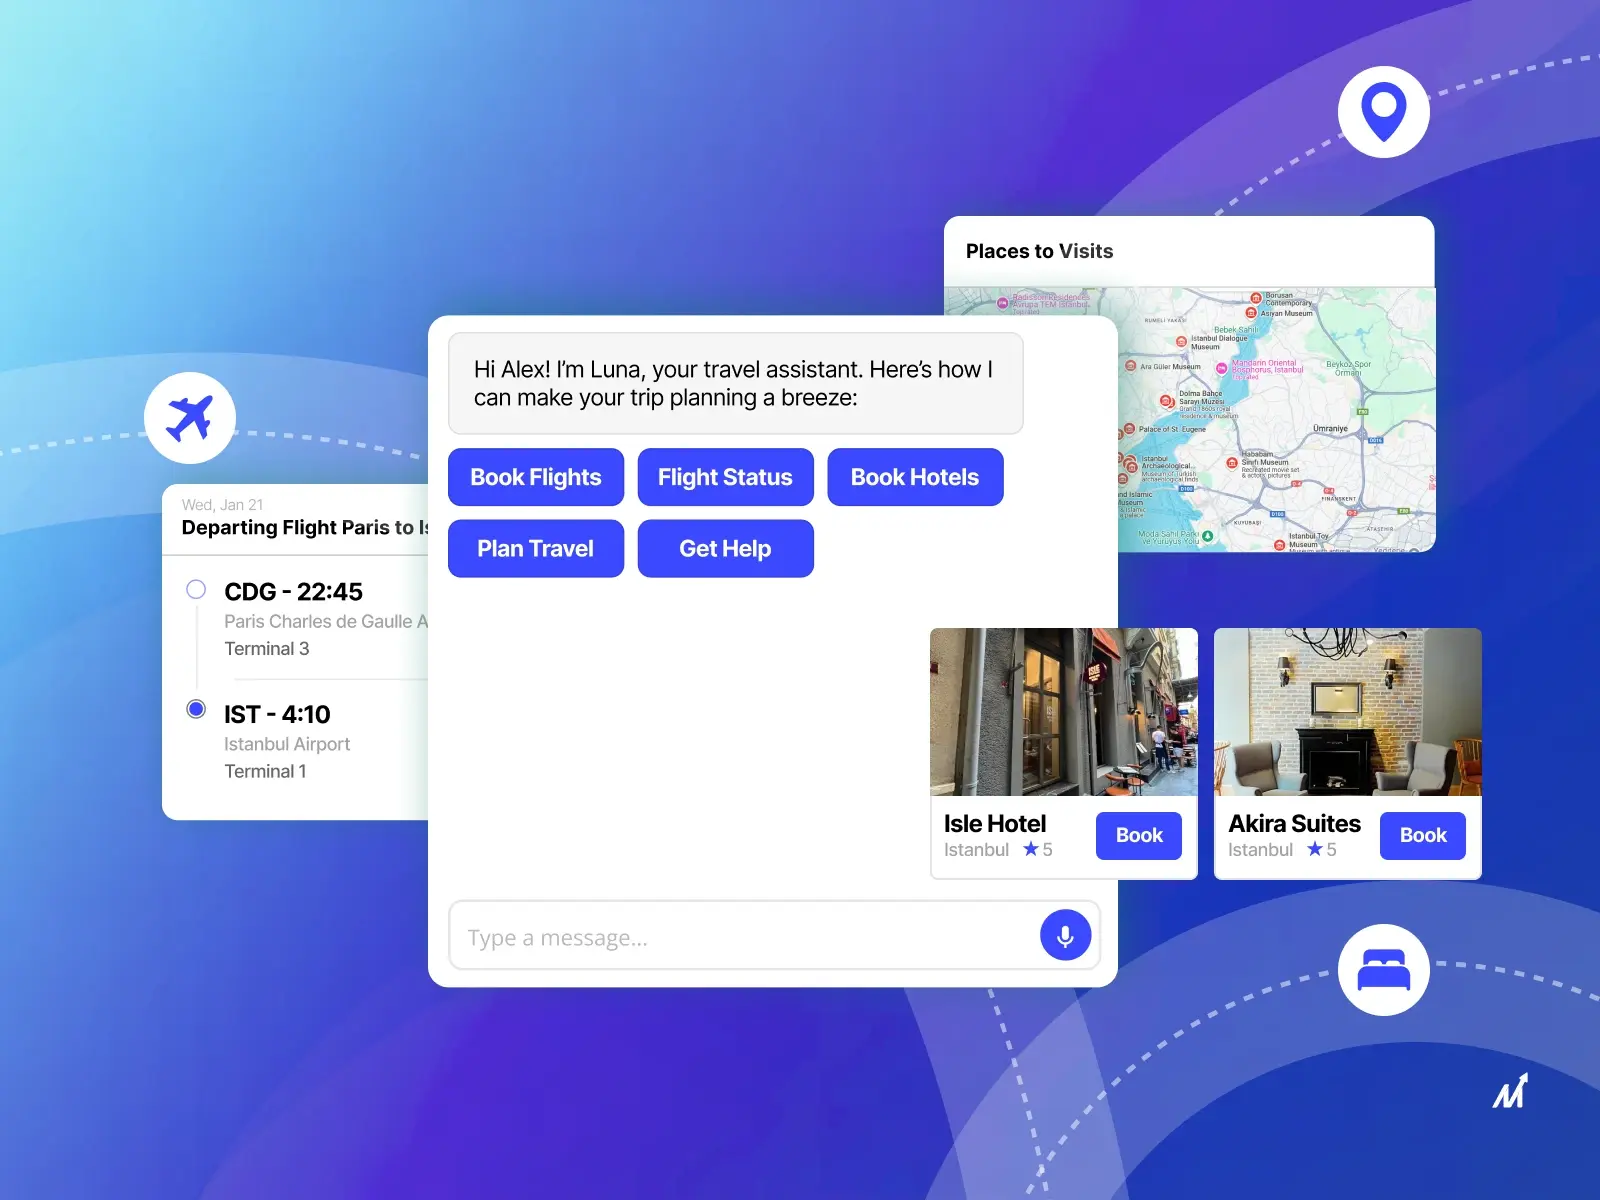Click the logo mark in bottom corner
Image resolution: width=1600 pixels, height=1200 pixels.
[x=1510, y=1091]
